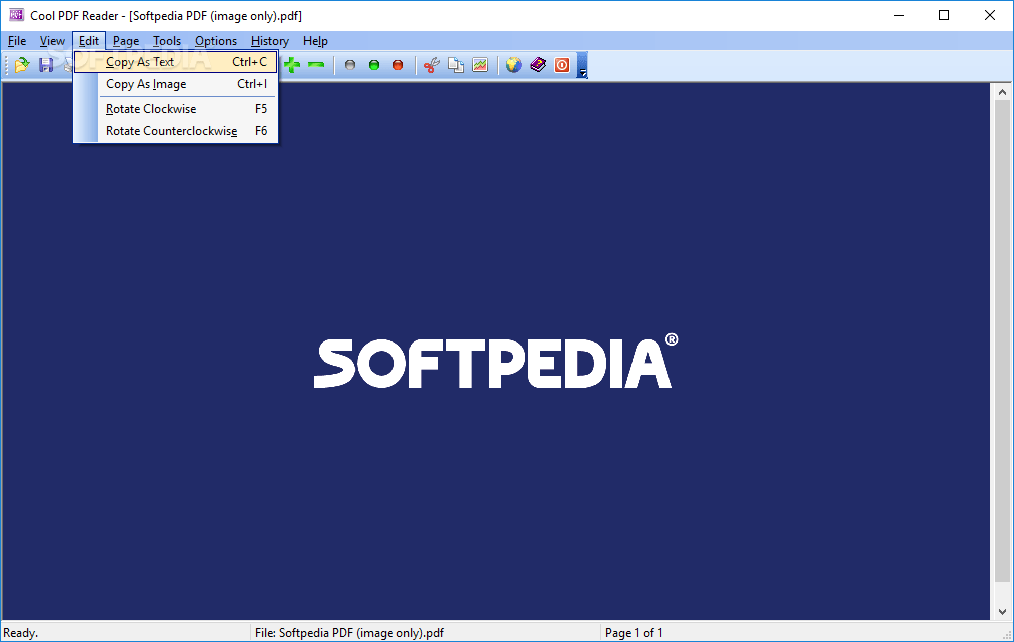Click the Page 1 of 1 status text
Viewport: 1014px width, 642px height.
pos(634,633)
